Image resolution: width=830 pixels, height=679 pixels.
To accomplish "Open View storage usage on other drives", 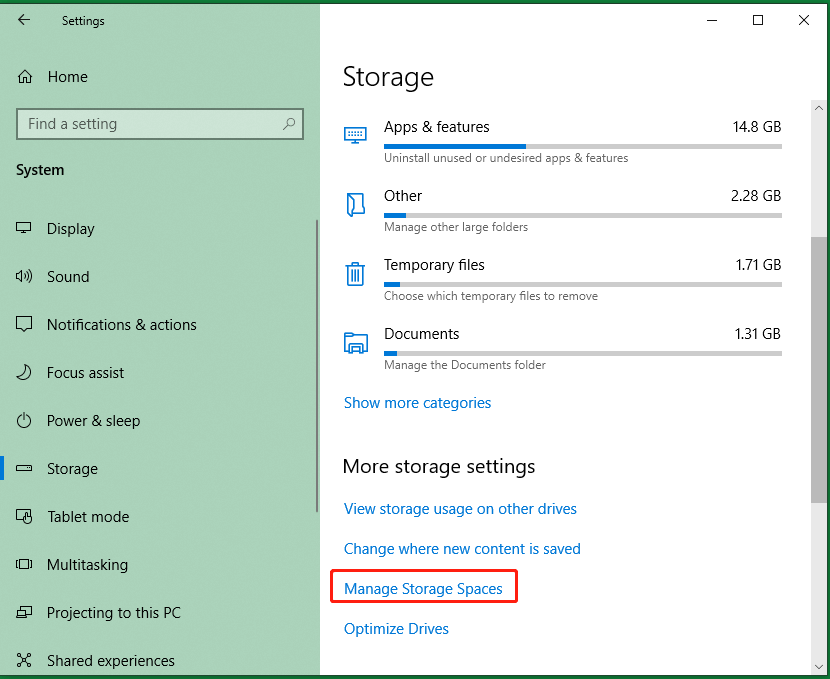I will 460,509.
